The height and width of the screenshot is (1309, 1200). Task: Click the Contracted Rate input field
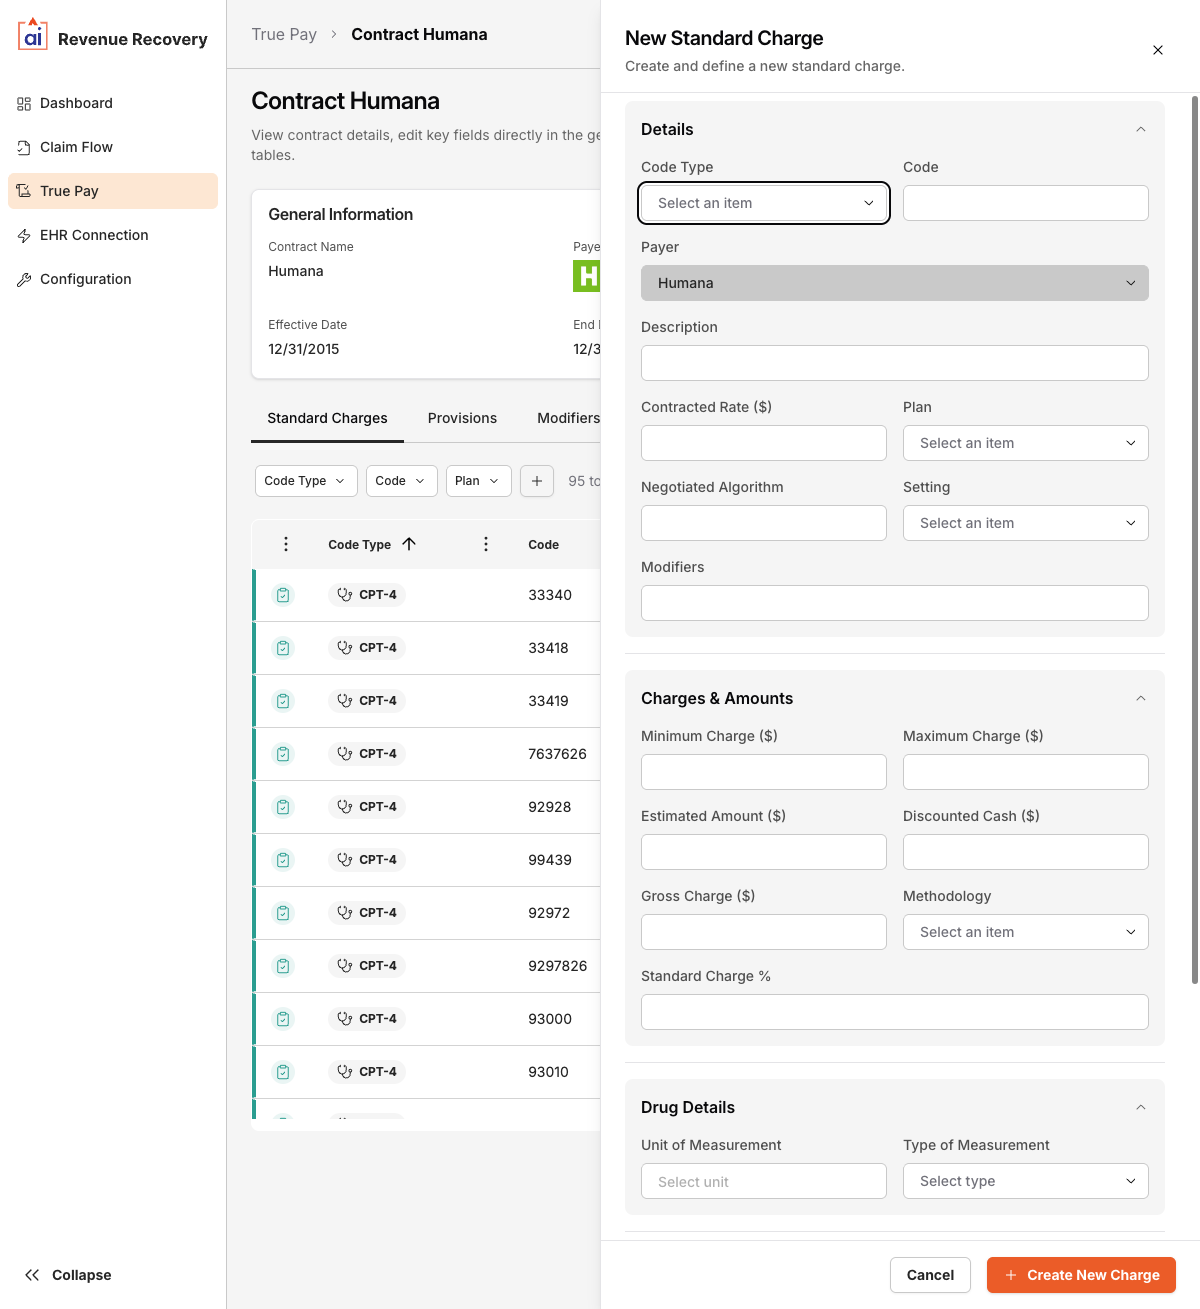point(763,443)
